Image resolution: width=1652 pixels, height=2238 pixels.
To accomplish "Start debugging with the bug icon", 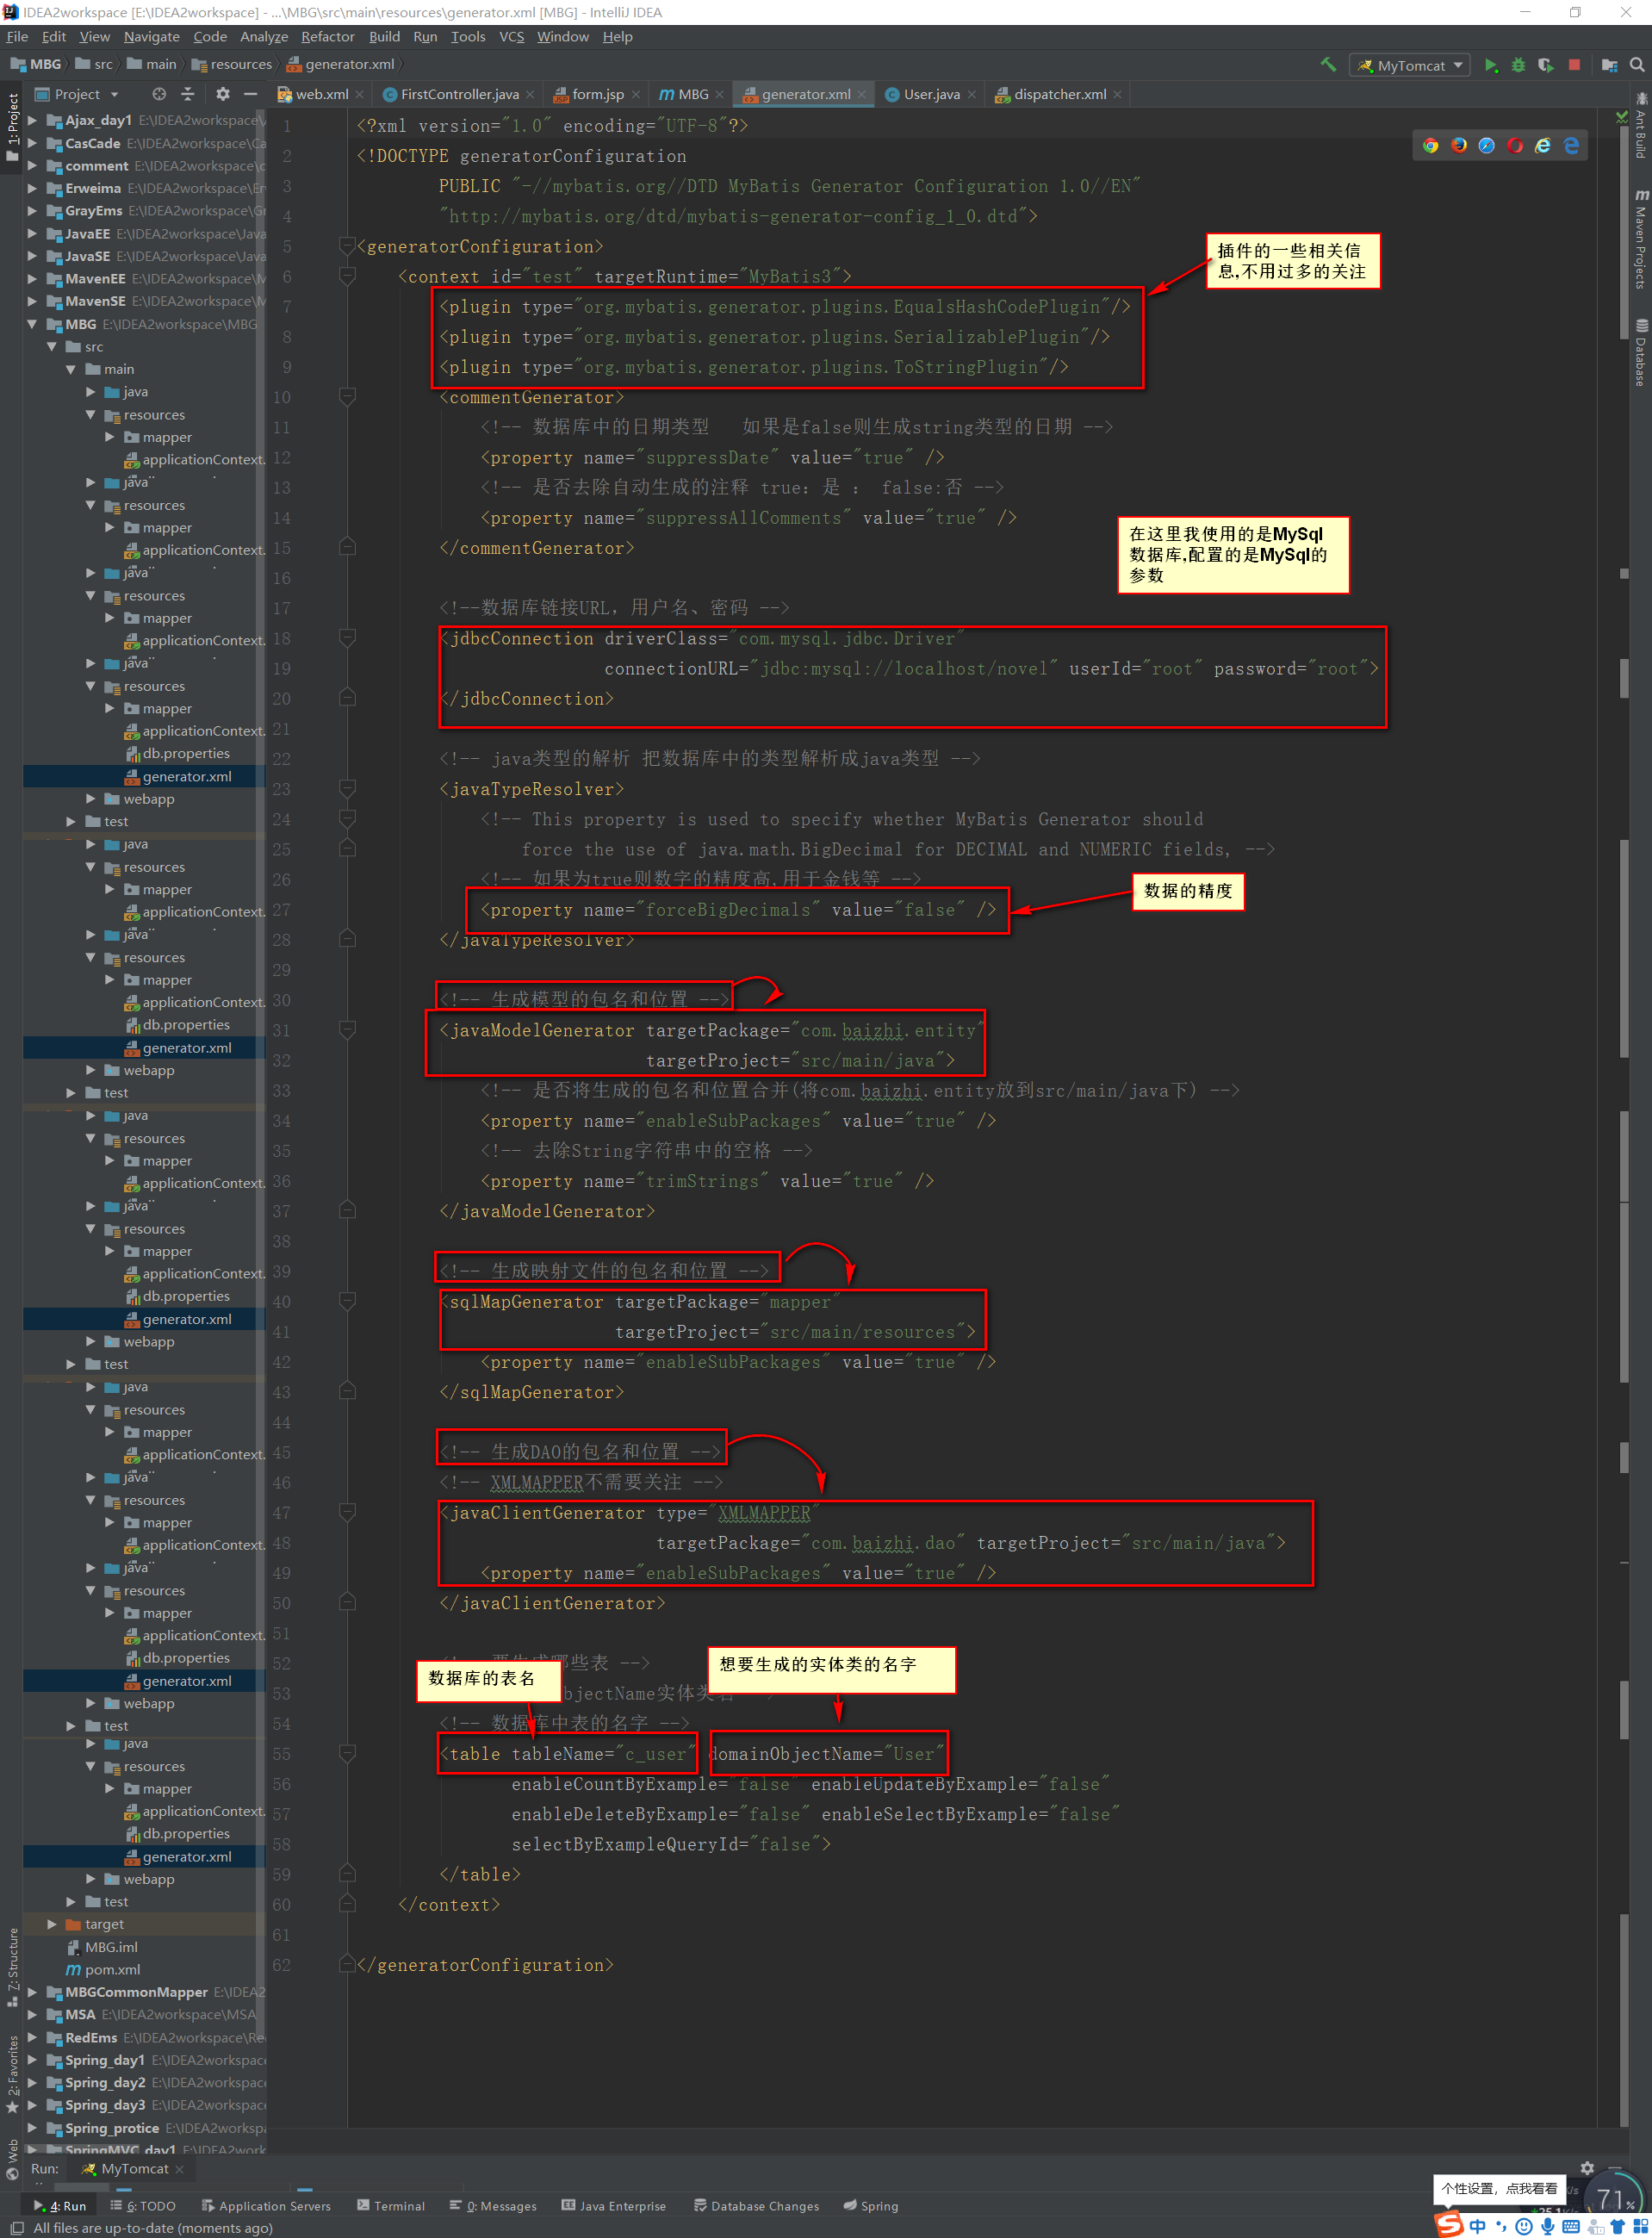I will (x=1518, y=65).
